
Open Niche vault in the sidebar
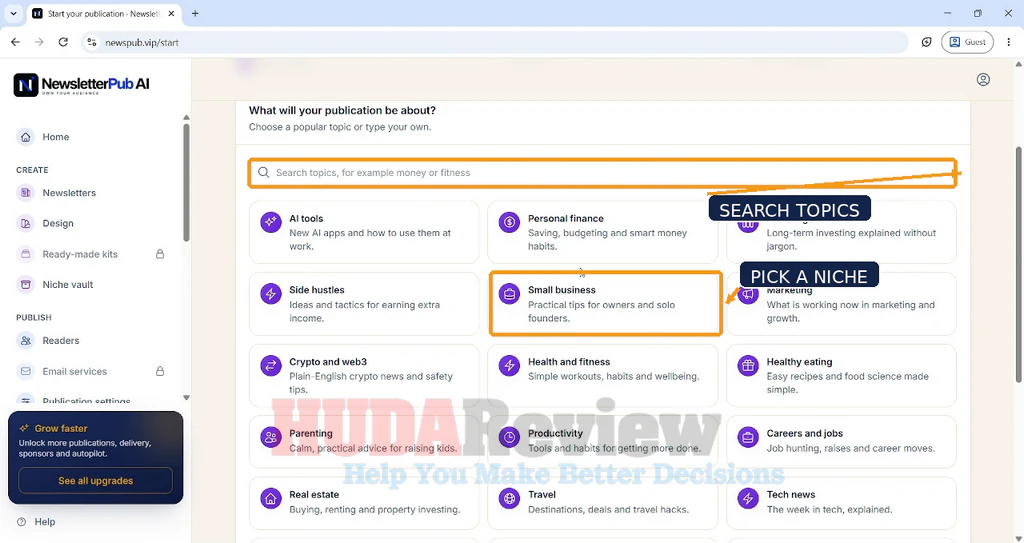click(x=67, y=285)
